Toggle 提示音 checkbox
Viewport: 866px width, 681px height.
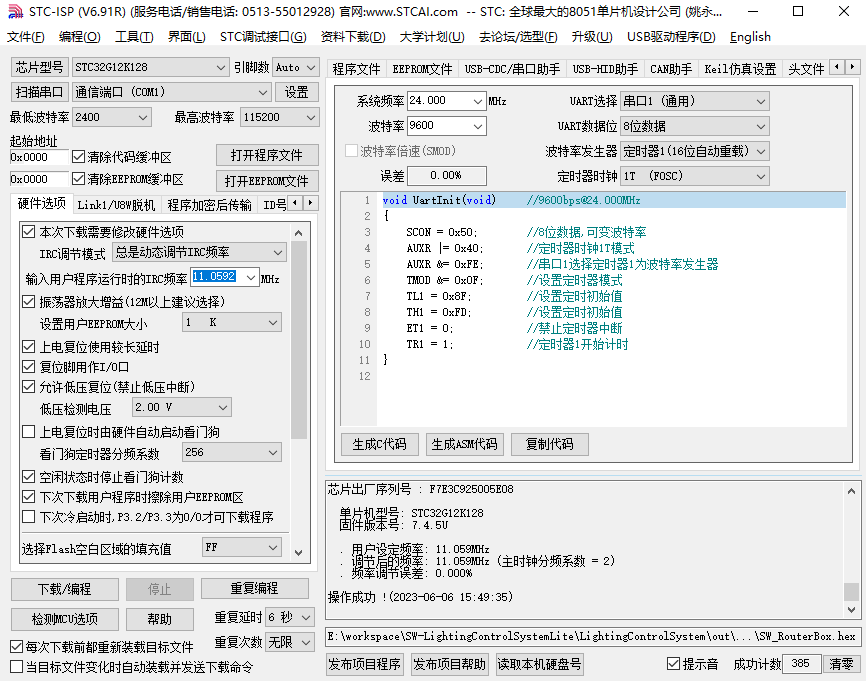click(x=673, y=664)
